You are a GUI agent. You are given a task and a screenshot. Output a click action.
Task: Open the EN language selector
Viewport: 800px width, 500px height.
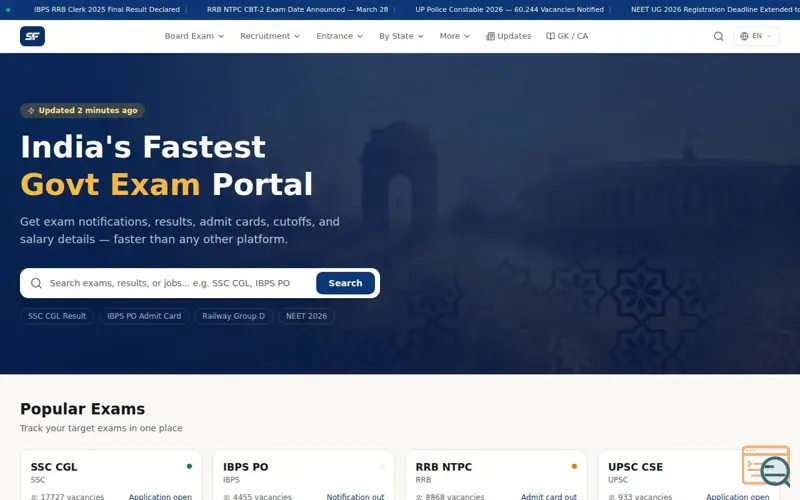coord(756,36)
